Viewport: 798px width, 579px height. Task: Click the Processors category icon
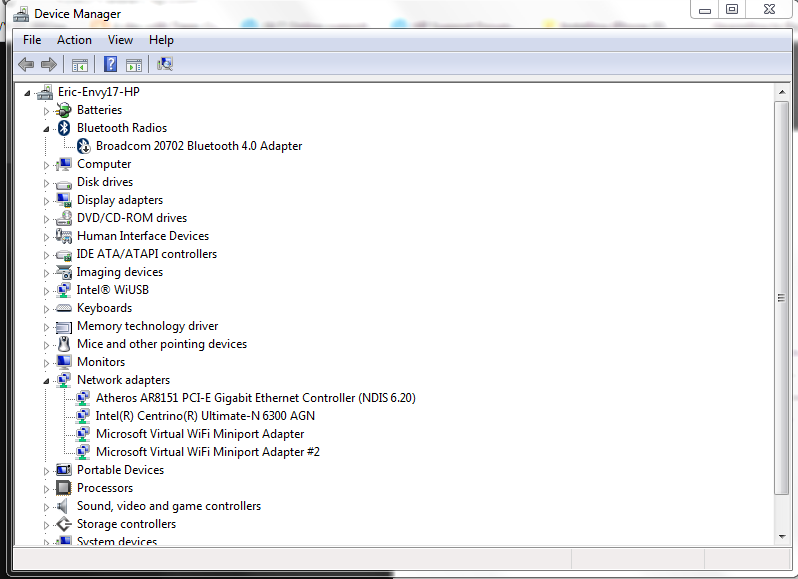[64, 488]
